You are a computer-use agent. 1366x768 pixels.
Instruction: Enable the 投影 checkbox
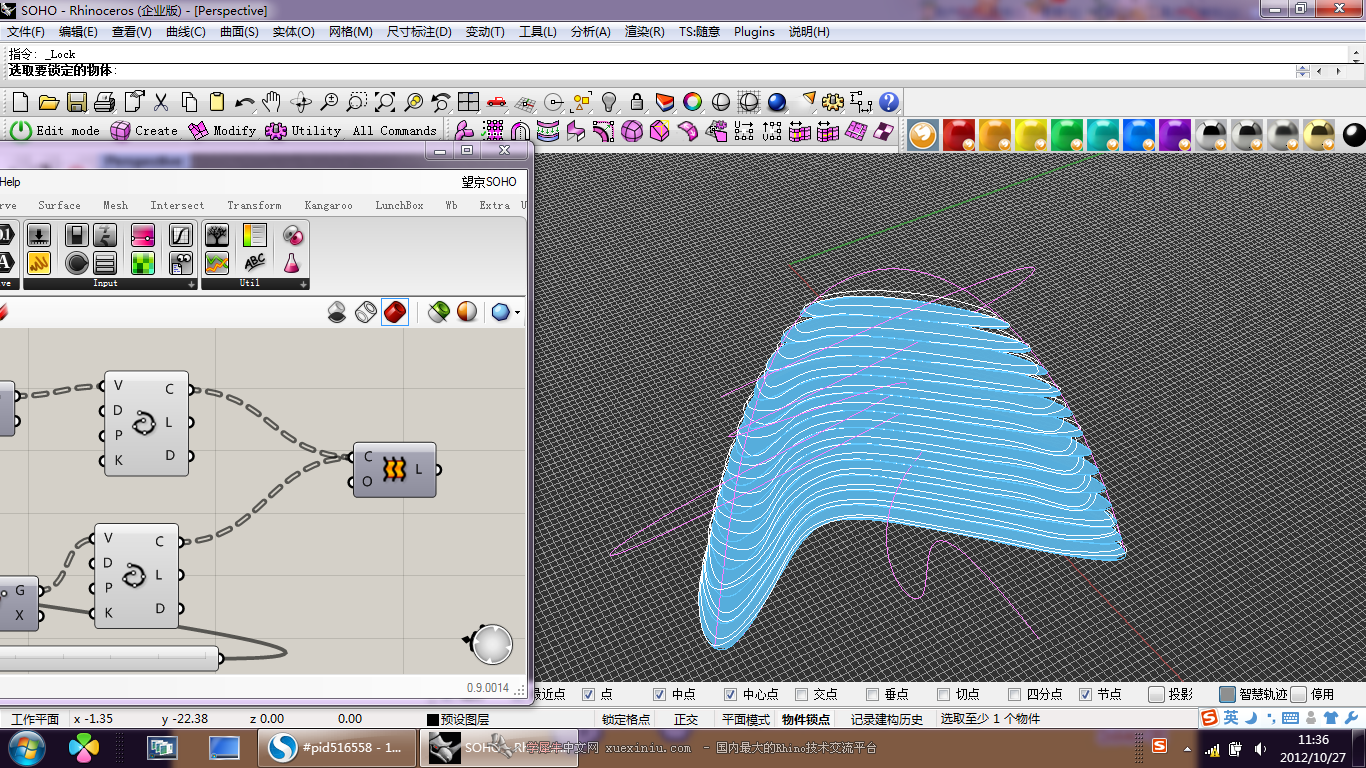coord(1157,694)
